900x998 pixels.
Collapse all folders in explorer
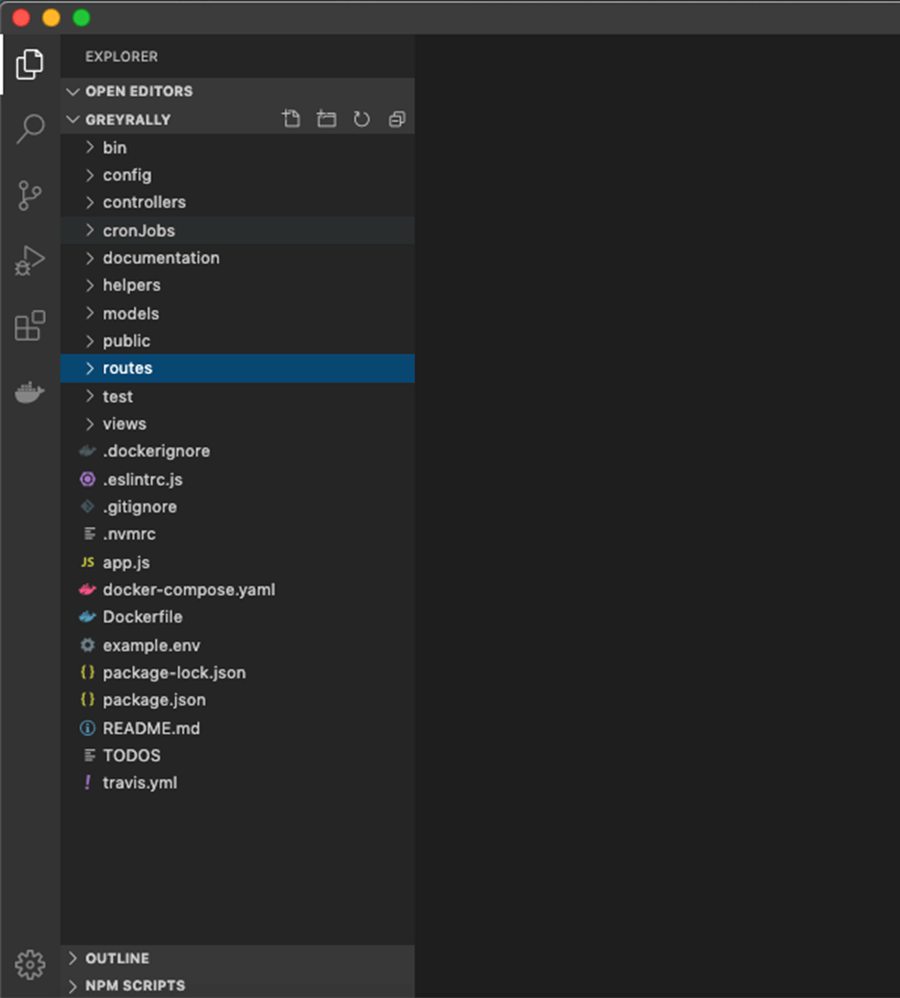click(397, 119)
